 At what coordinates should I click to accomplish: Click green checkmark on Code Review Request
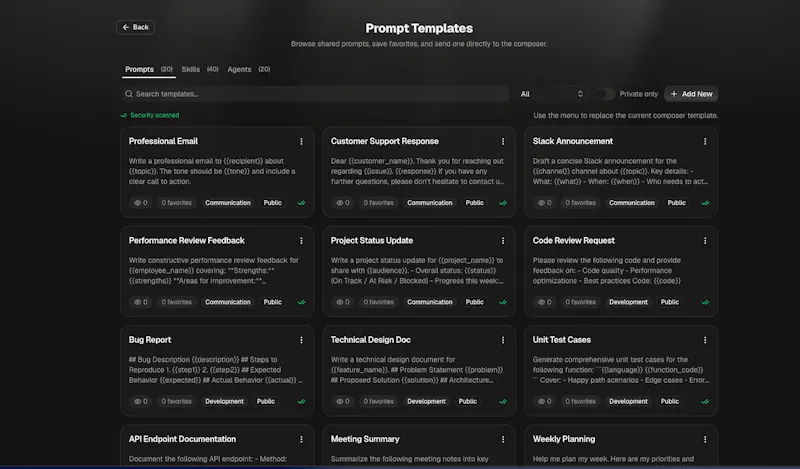pyautogui.click(x=705, y=302)
